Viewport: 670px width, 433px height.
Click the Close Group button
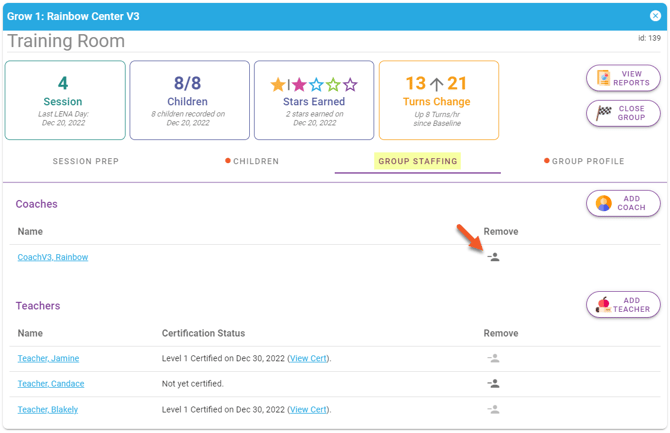click(x=623, y=113)
